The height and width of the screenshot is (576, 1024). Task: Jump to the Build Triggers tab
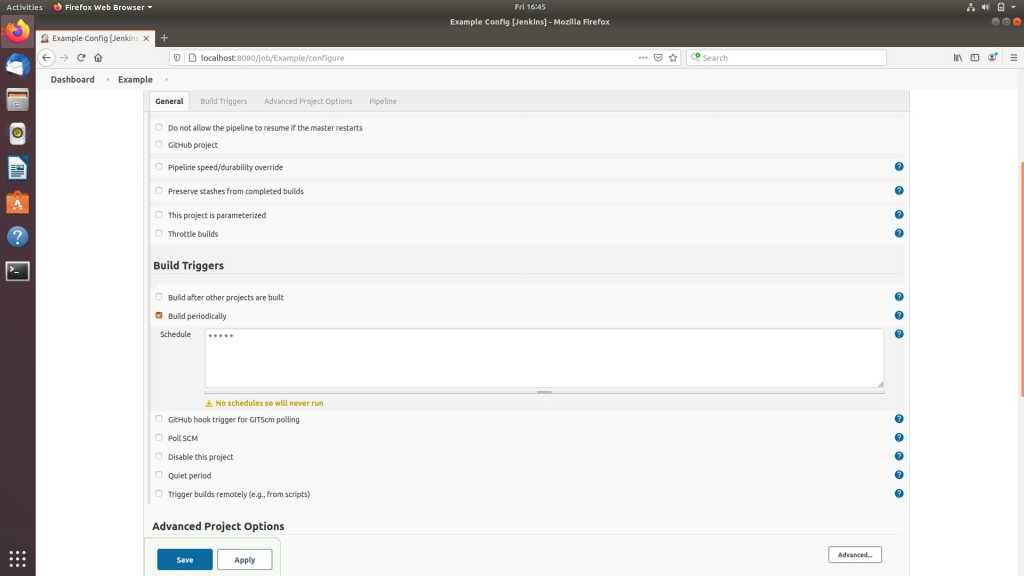(223, 101)
